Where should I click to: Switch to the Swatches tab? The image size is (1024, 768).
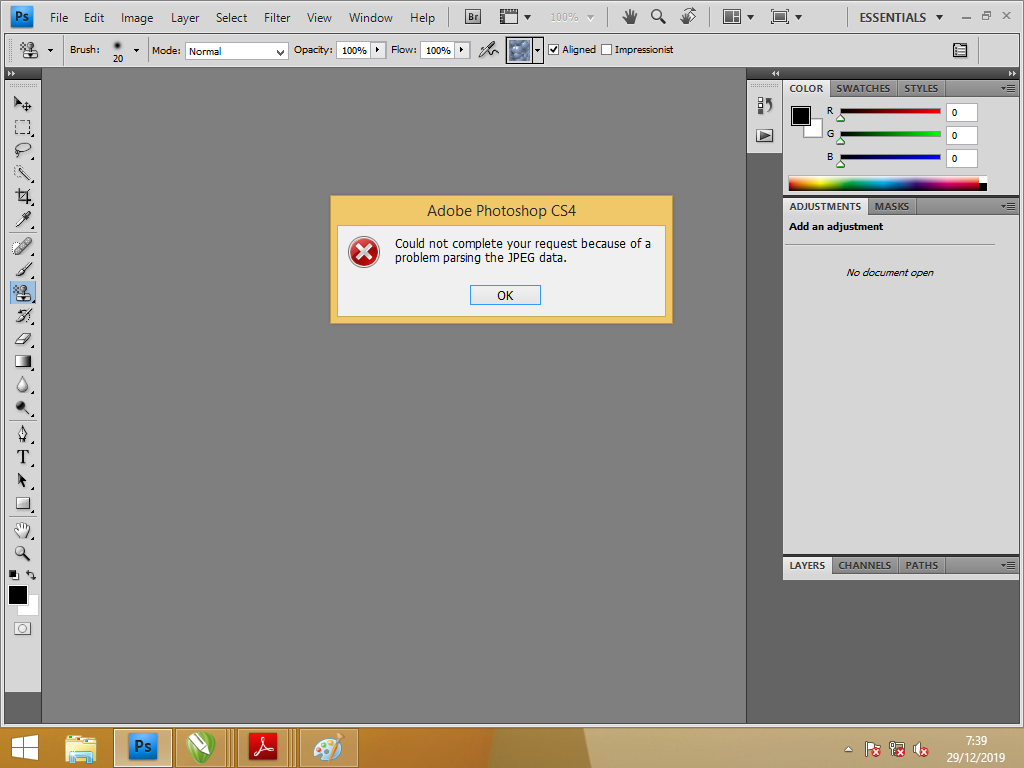coord(863,88)
